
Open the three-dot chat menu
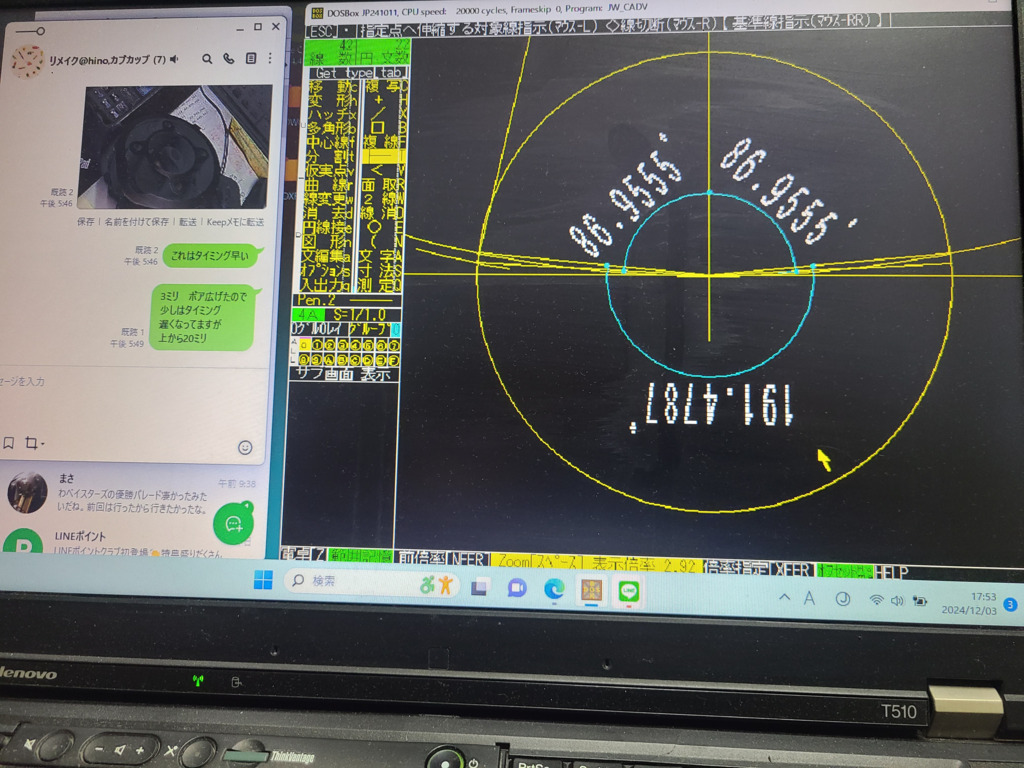[270, 59]
